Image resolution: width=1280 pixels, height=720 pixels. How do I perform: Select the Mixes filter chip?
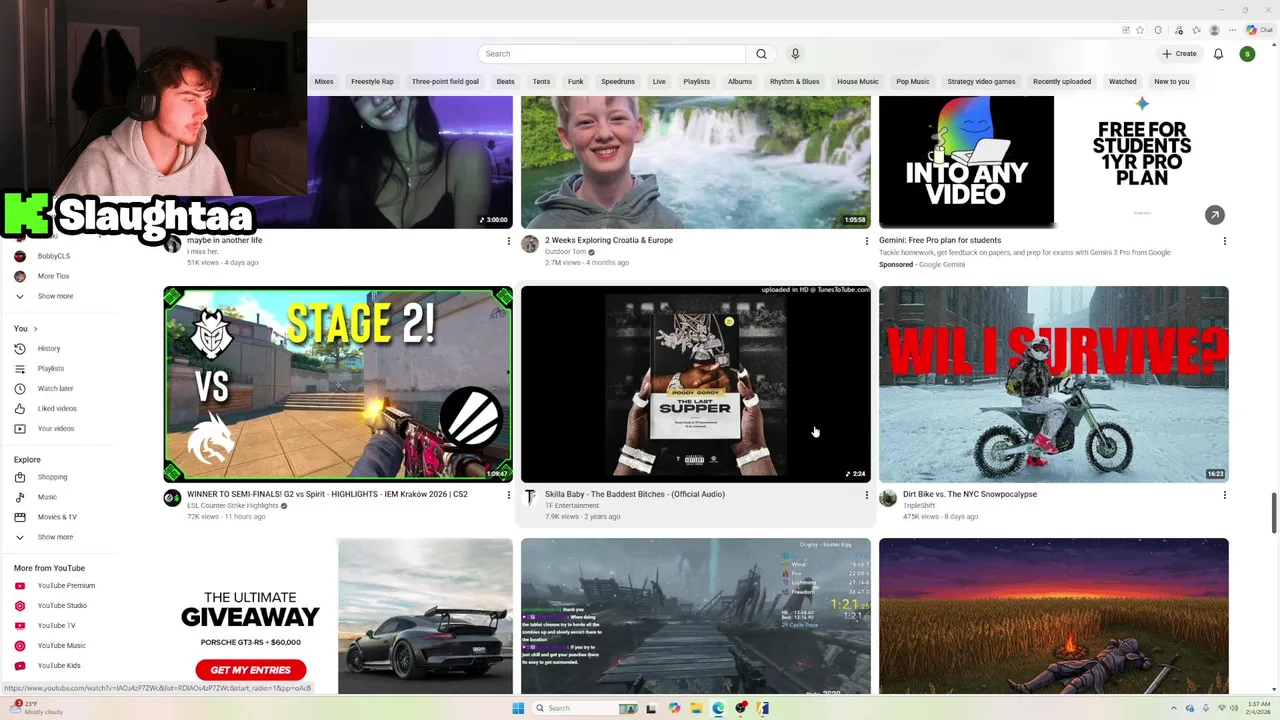point(324,82)
